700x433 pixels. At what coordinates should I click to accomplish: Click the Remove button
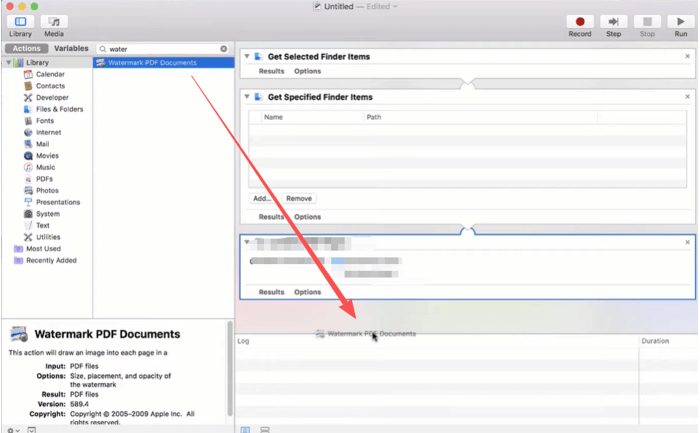(299, 198)
